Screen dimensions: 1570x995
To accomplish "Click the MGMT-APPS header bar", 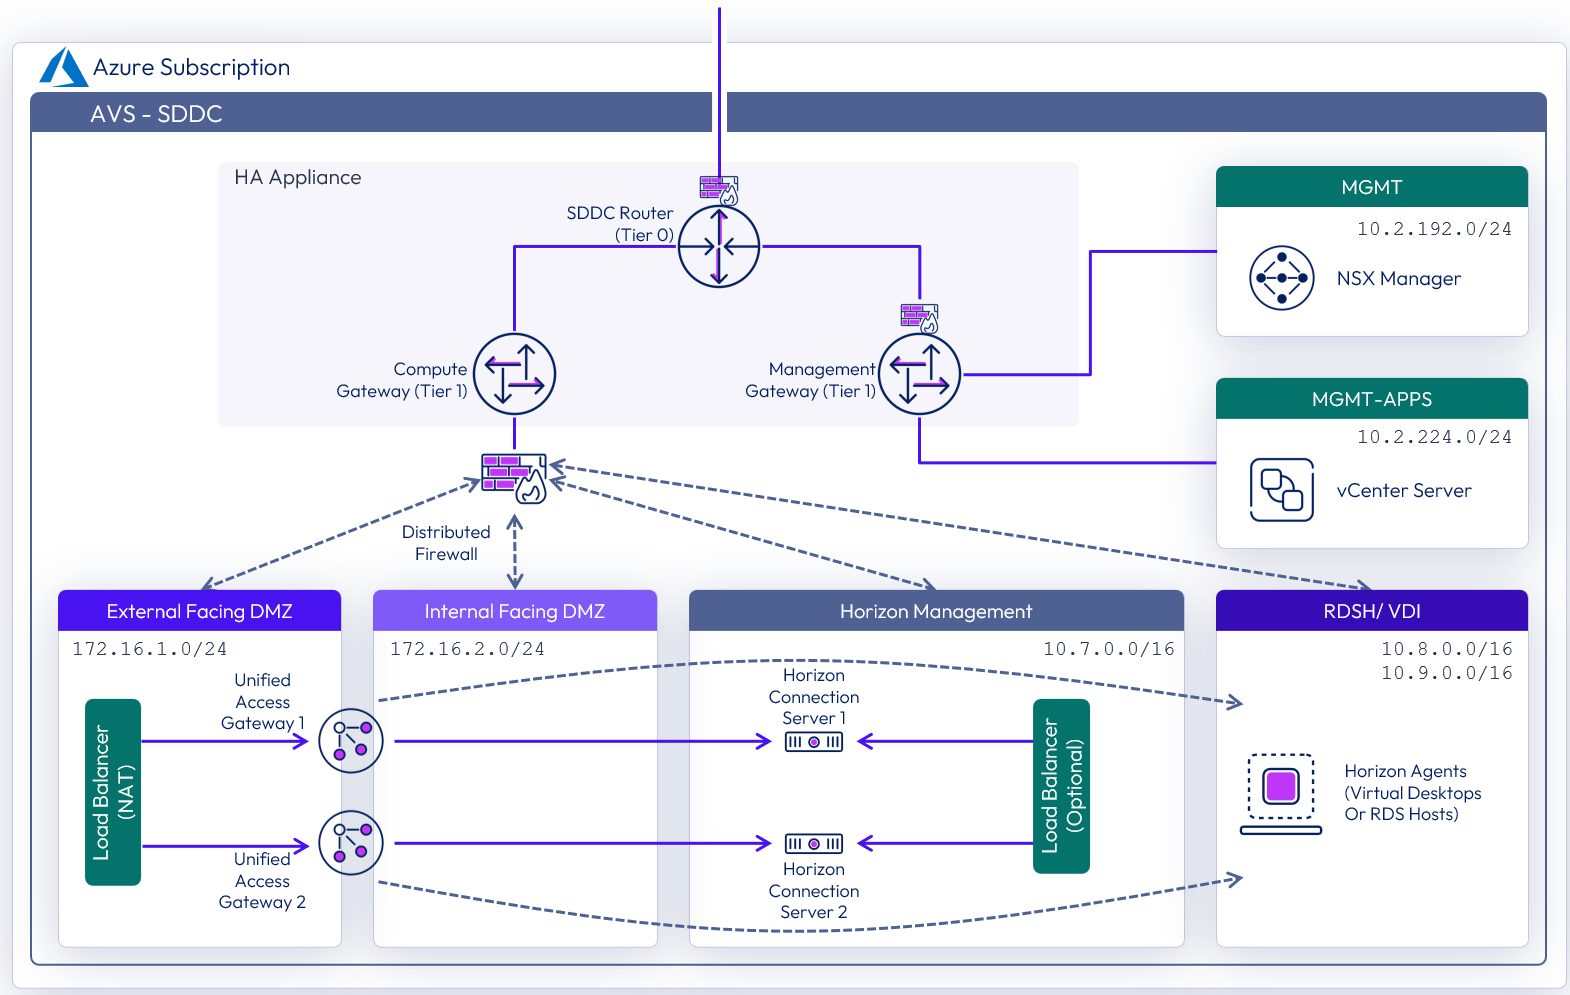I will click(1371, 399).
